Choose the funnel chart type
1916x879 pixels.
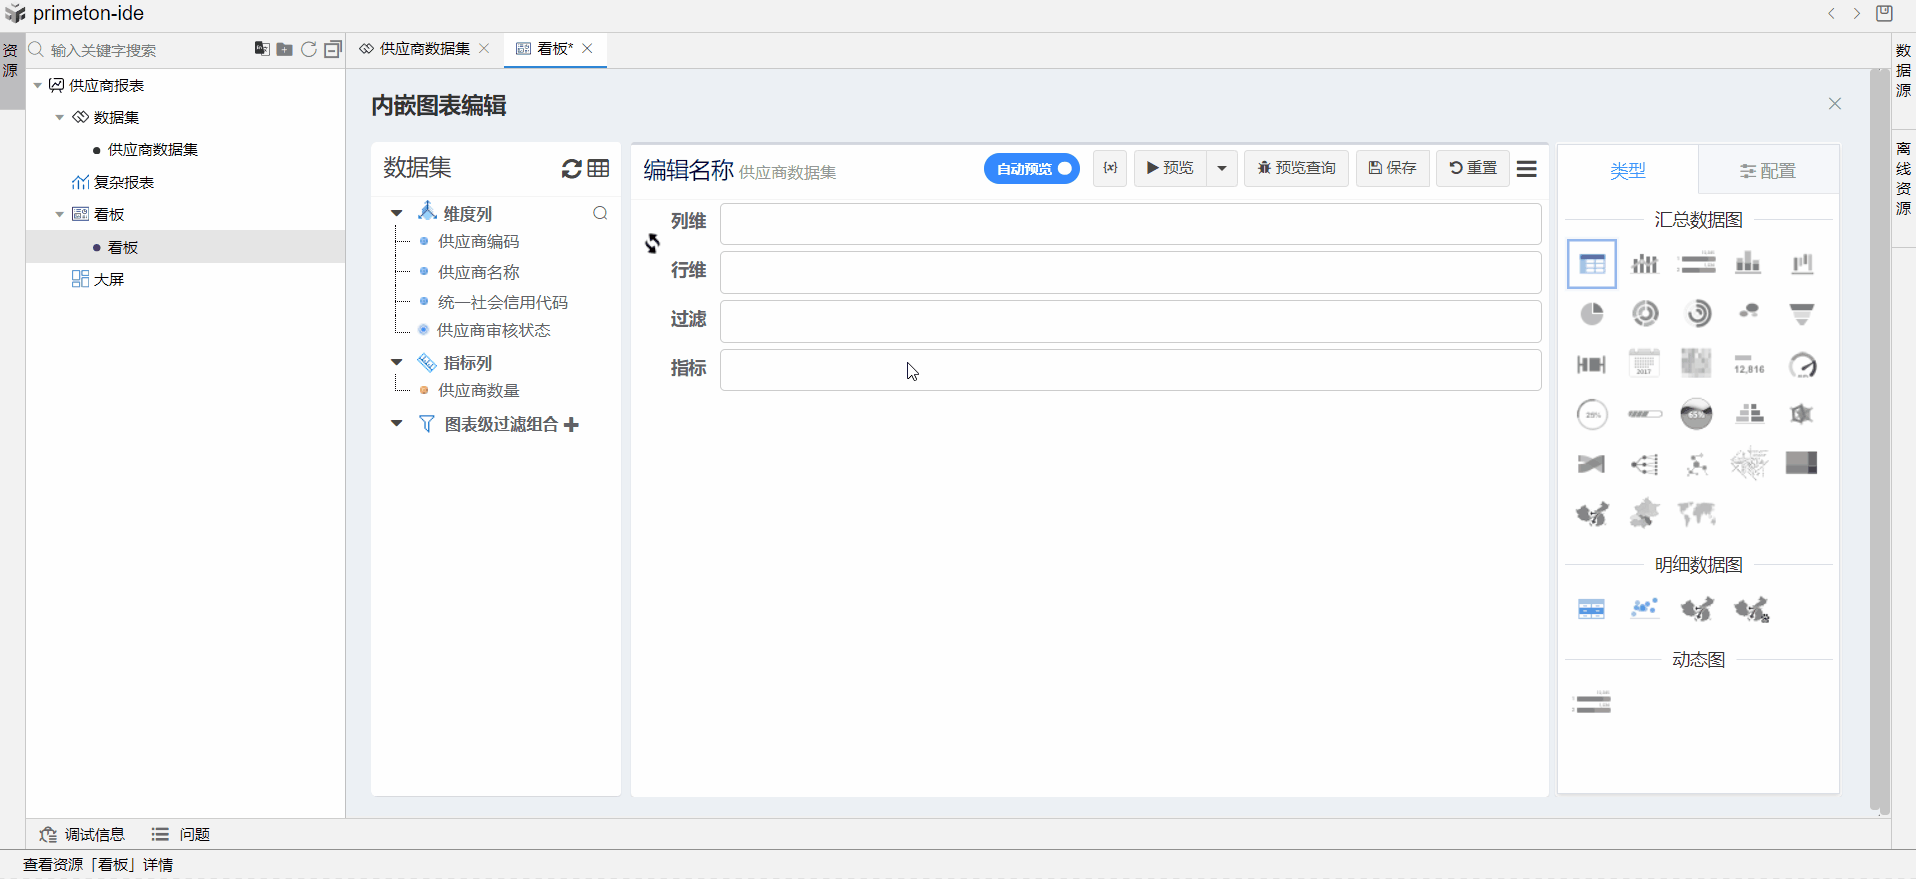coord(1801,314)
